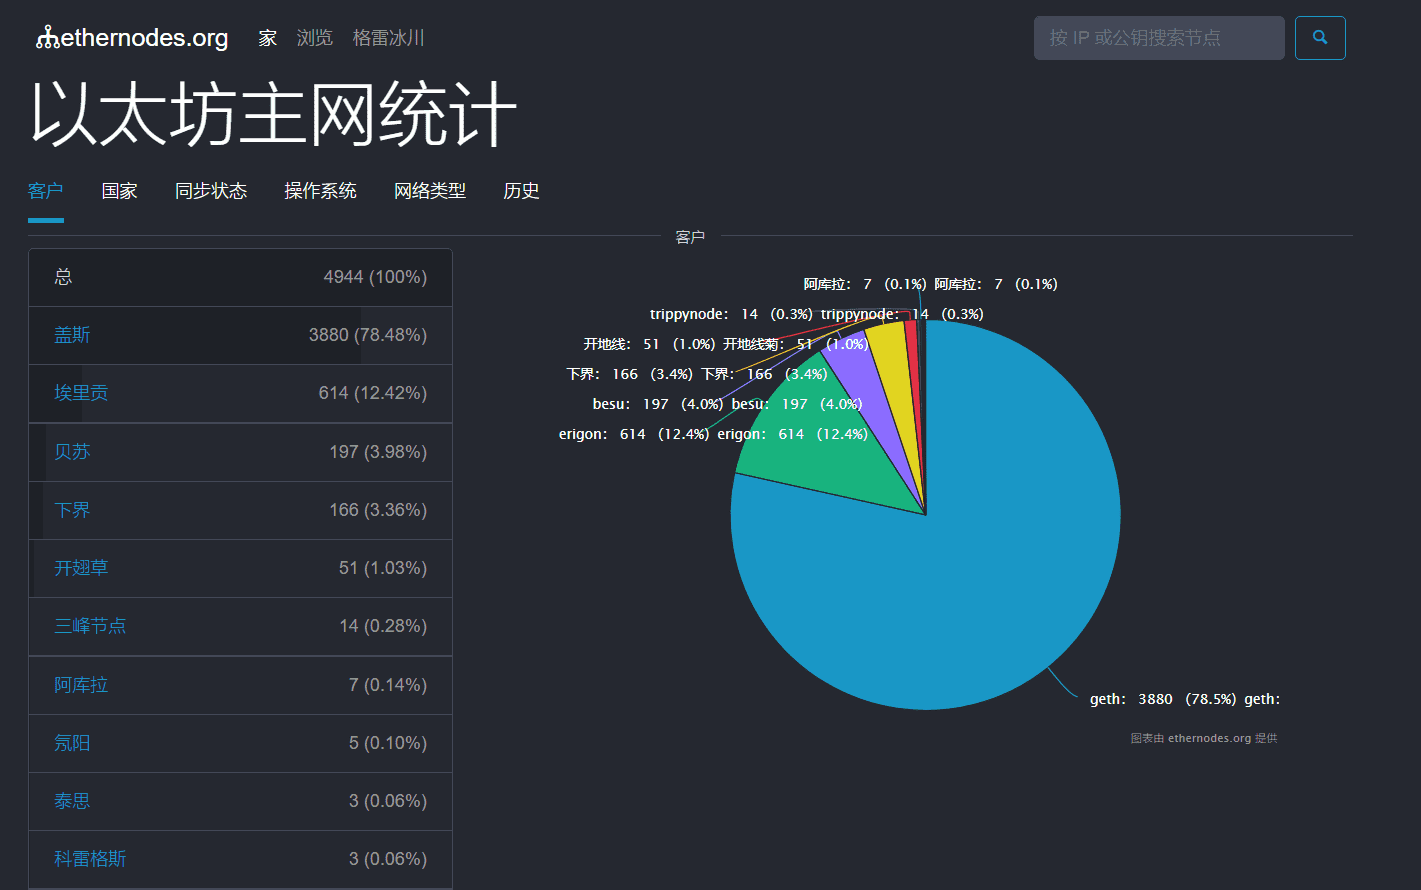
Task: Switch to the 国家 tab
Action: (x=119, y=190)
